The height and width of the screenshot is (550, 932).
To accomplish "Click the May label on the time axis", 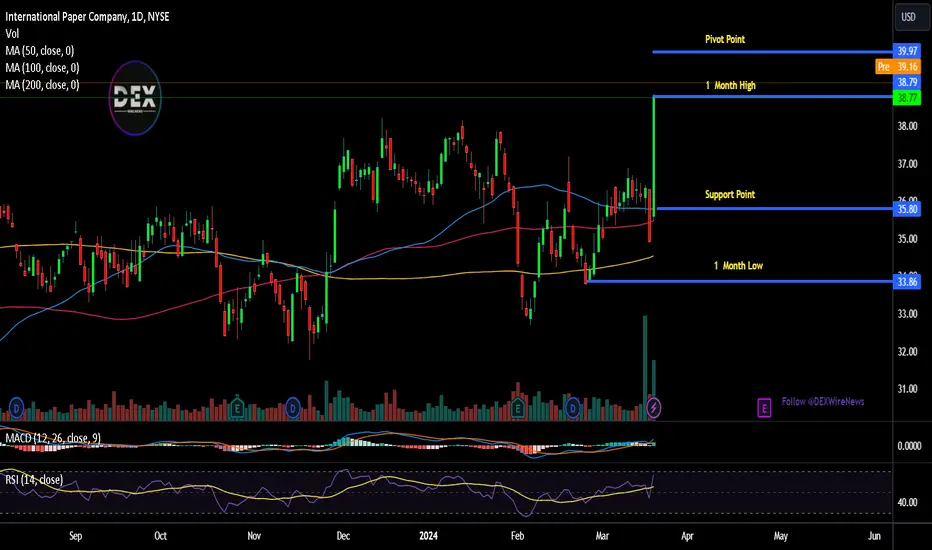I will tap(780, 536).
